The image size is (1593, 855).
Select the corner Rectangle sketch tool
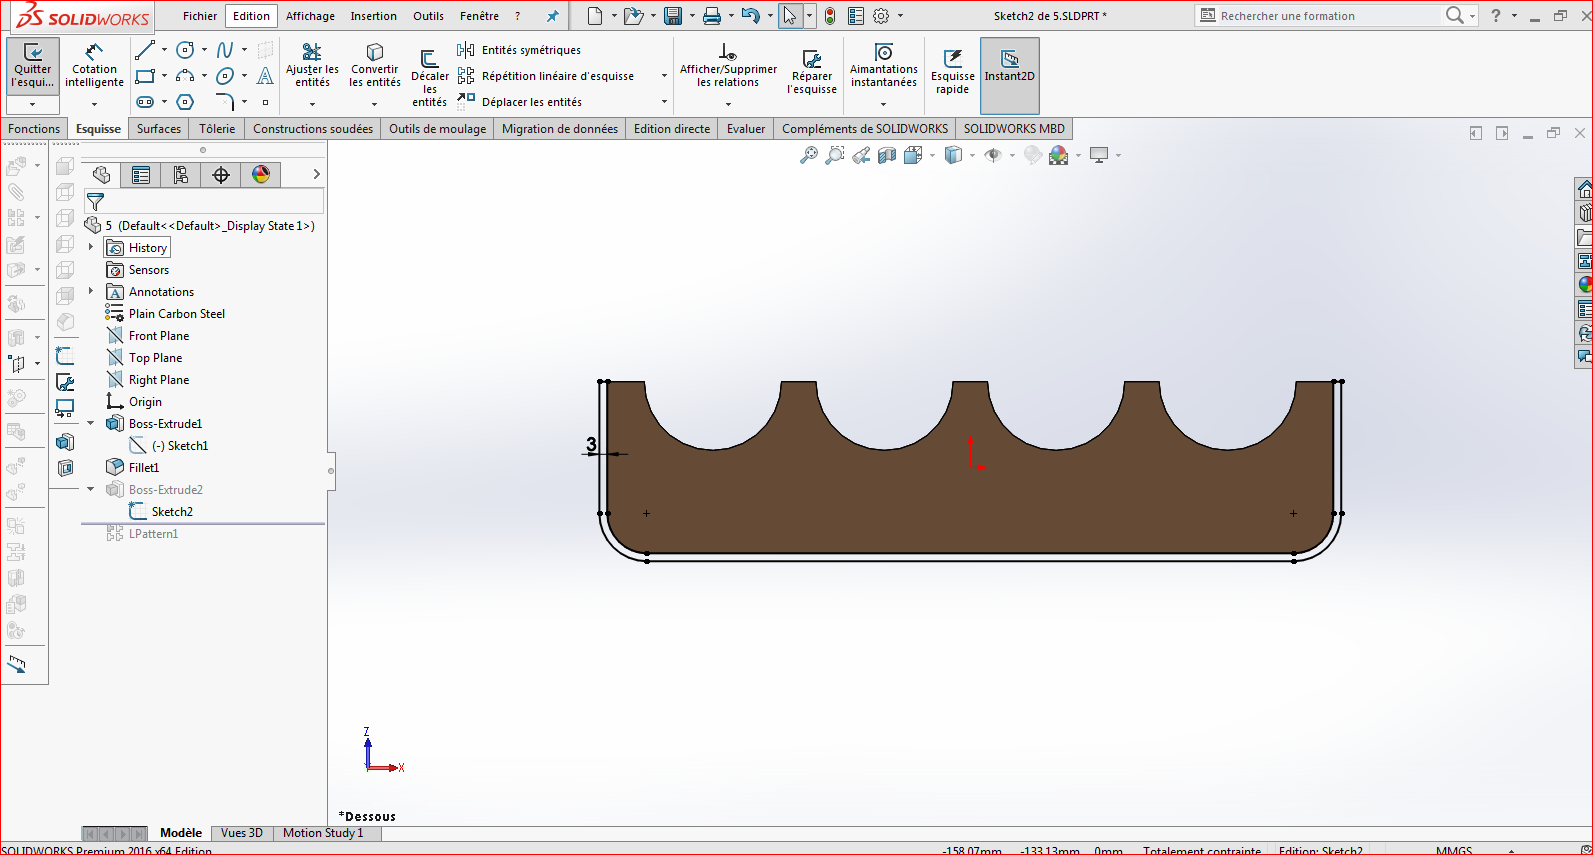[x=145, y=76]
